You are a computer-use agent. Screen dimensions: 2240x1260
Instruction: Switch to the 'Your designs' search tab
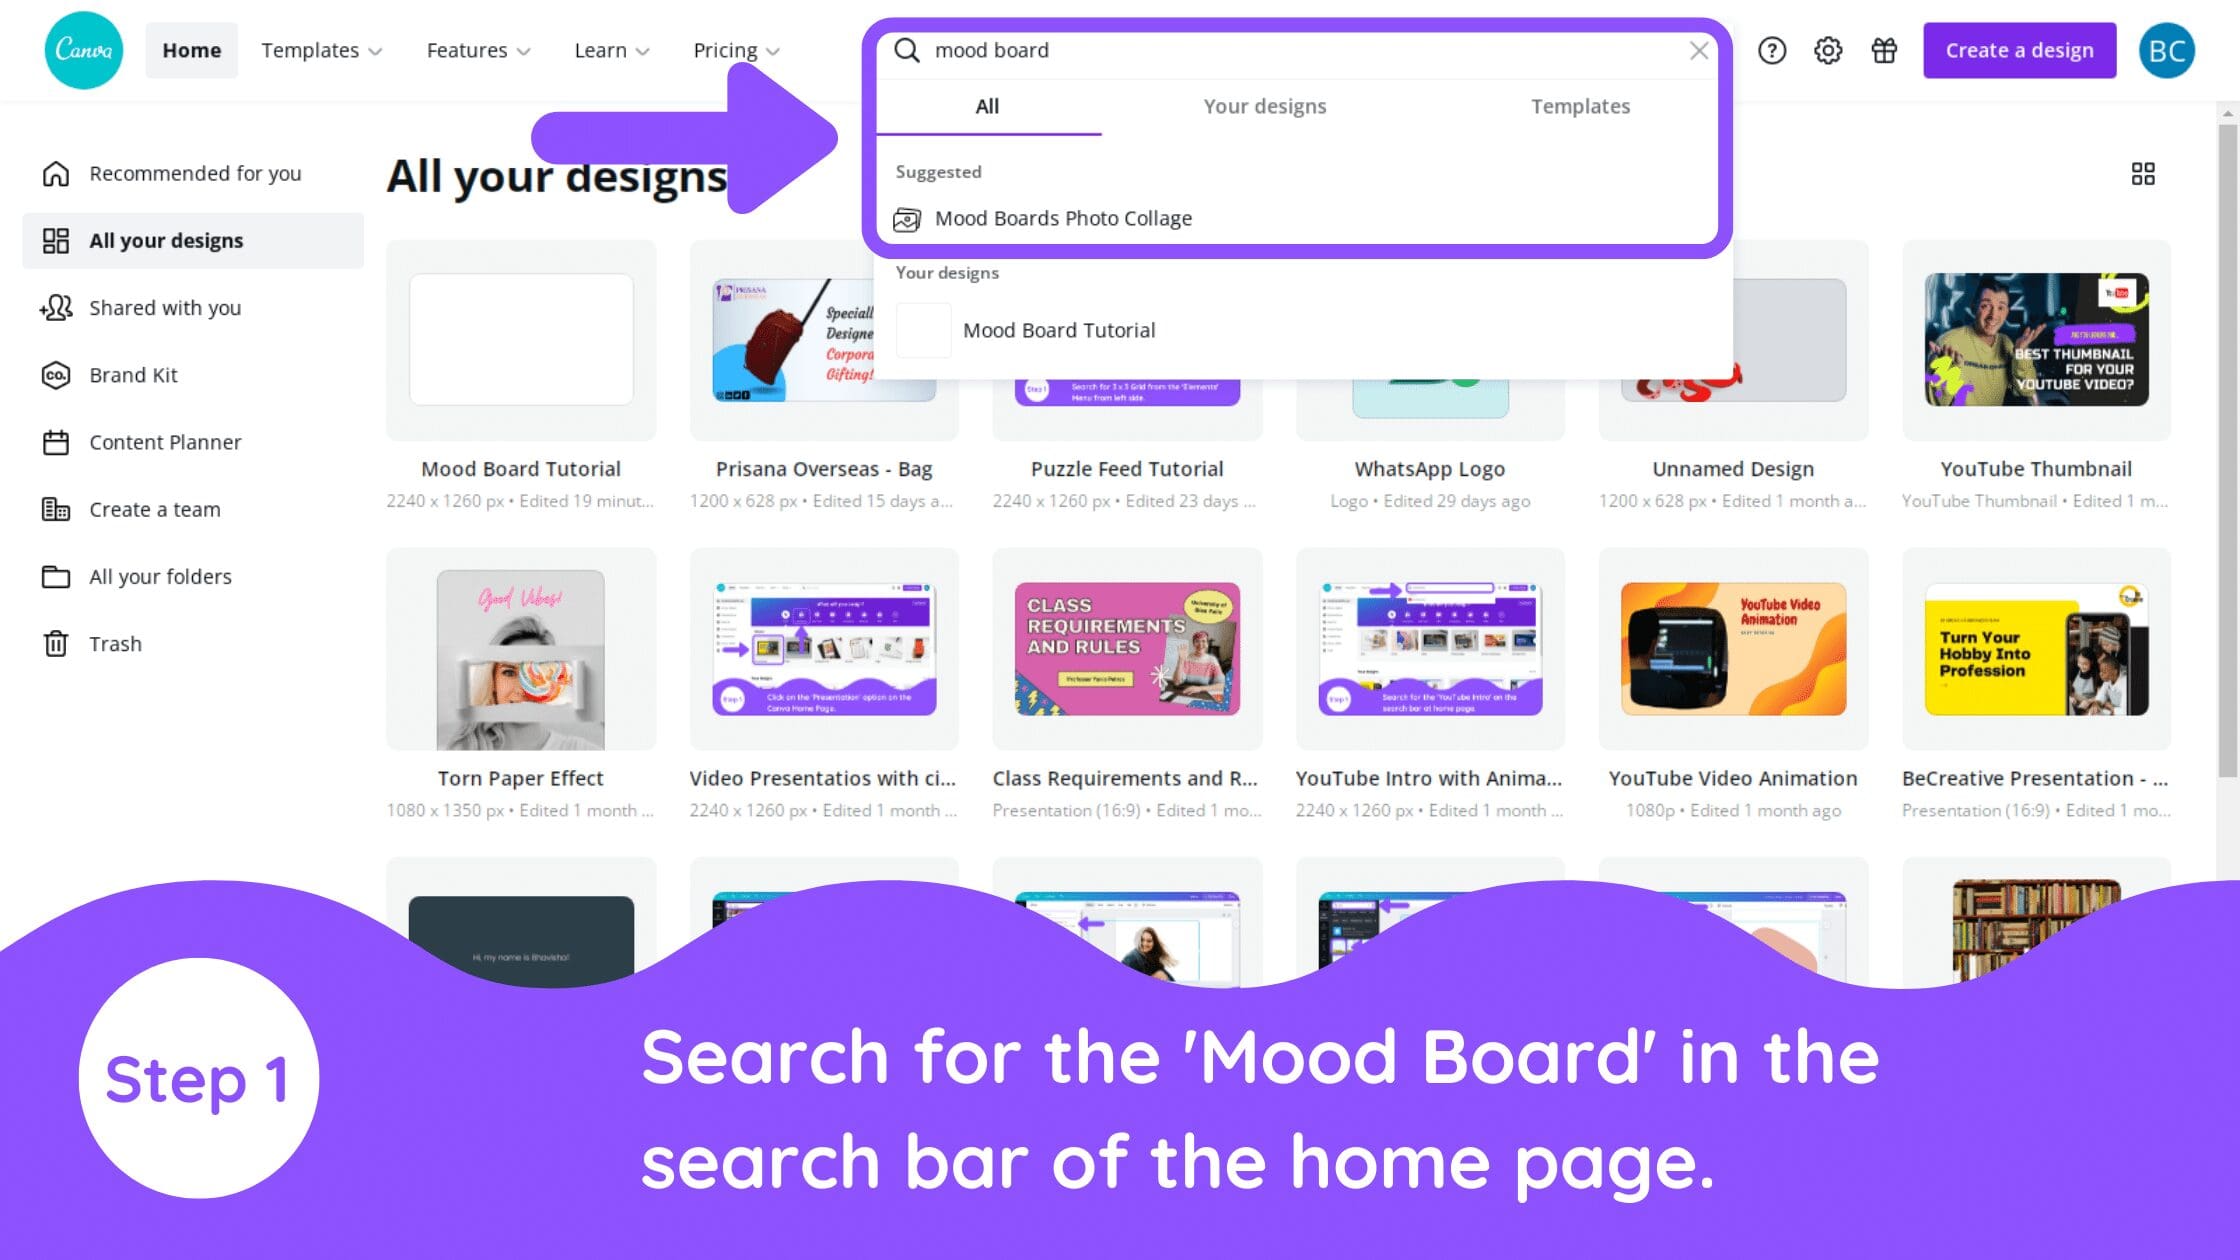click(1265, 106)
